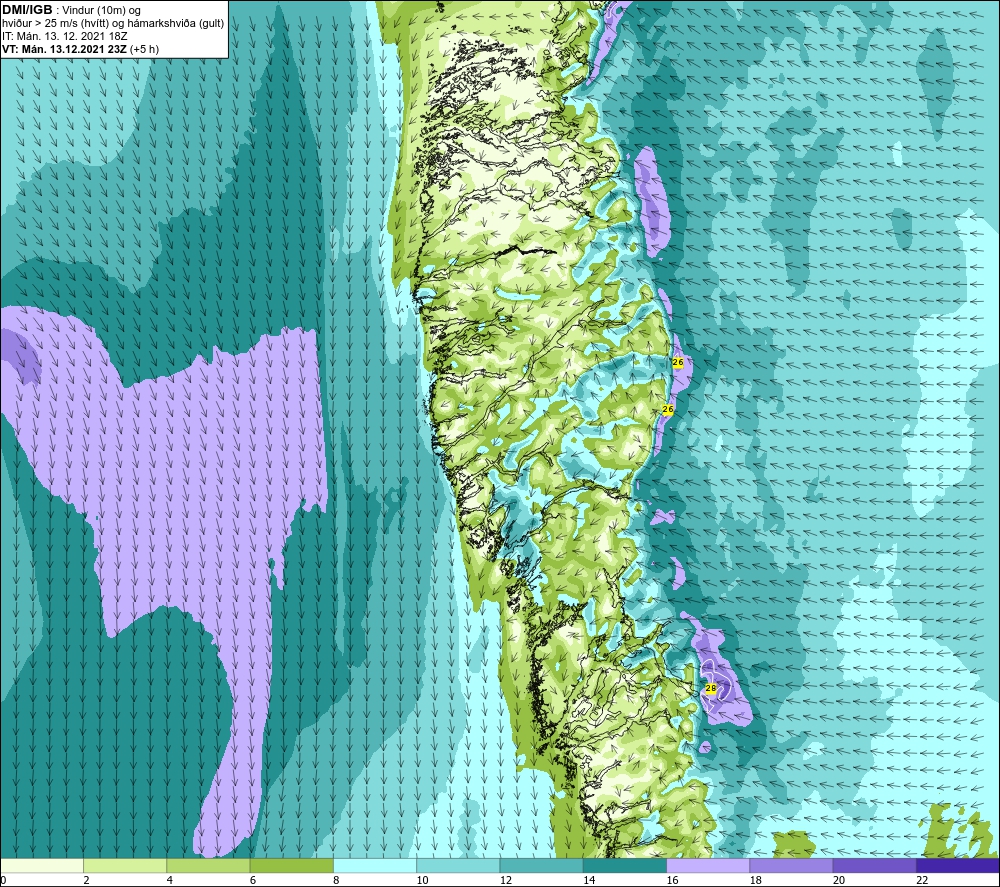Click the legend scale label '8'
Screen dimensions: 1000x887
[x=336, y=880]
